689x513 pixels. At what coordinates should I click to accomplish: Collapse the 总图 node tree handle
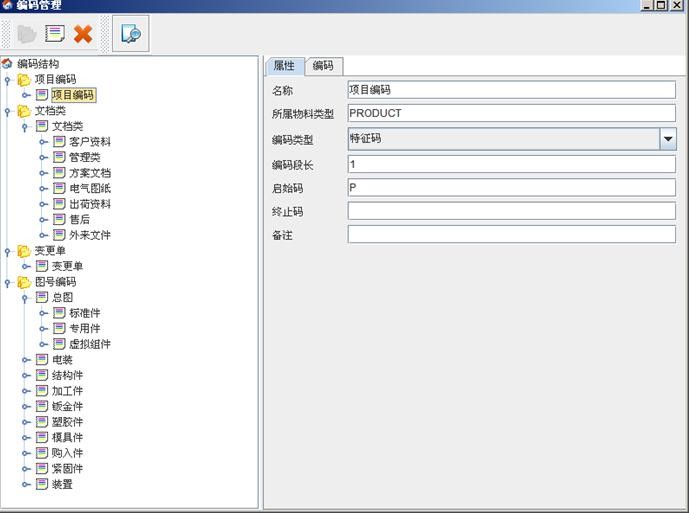coord(25,298)
